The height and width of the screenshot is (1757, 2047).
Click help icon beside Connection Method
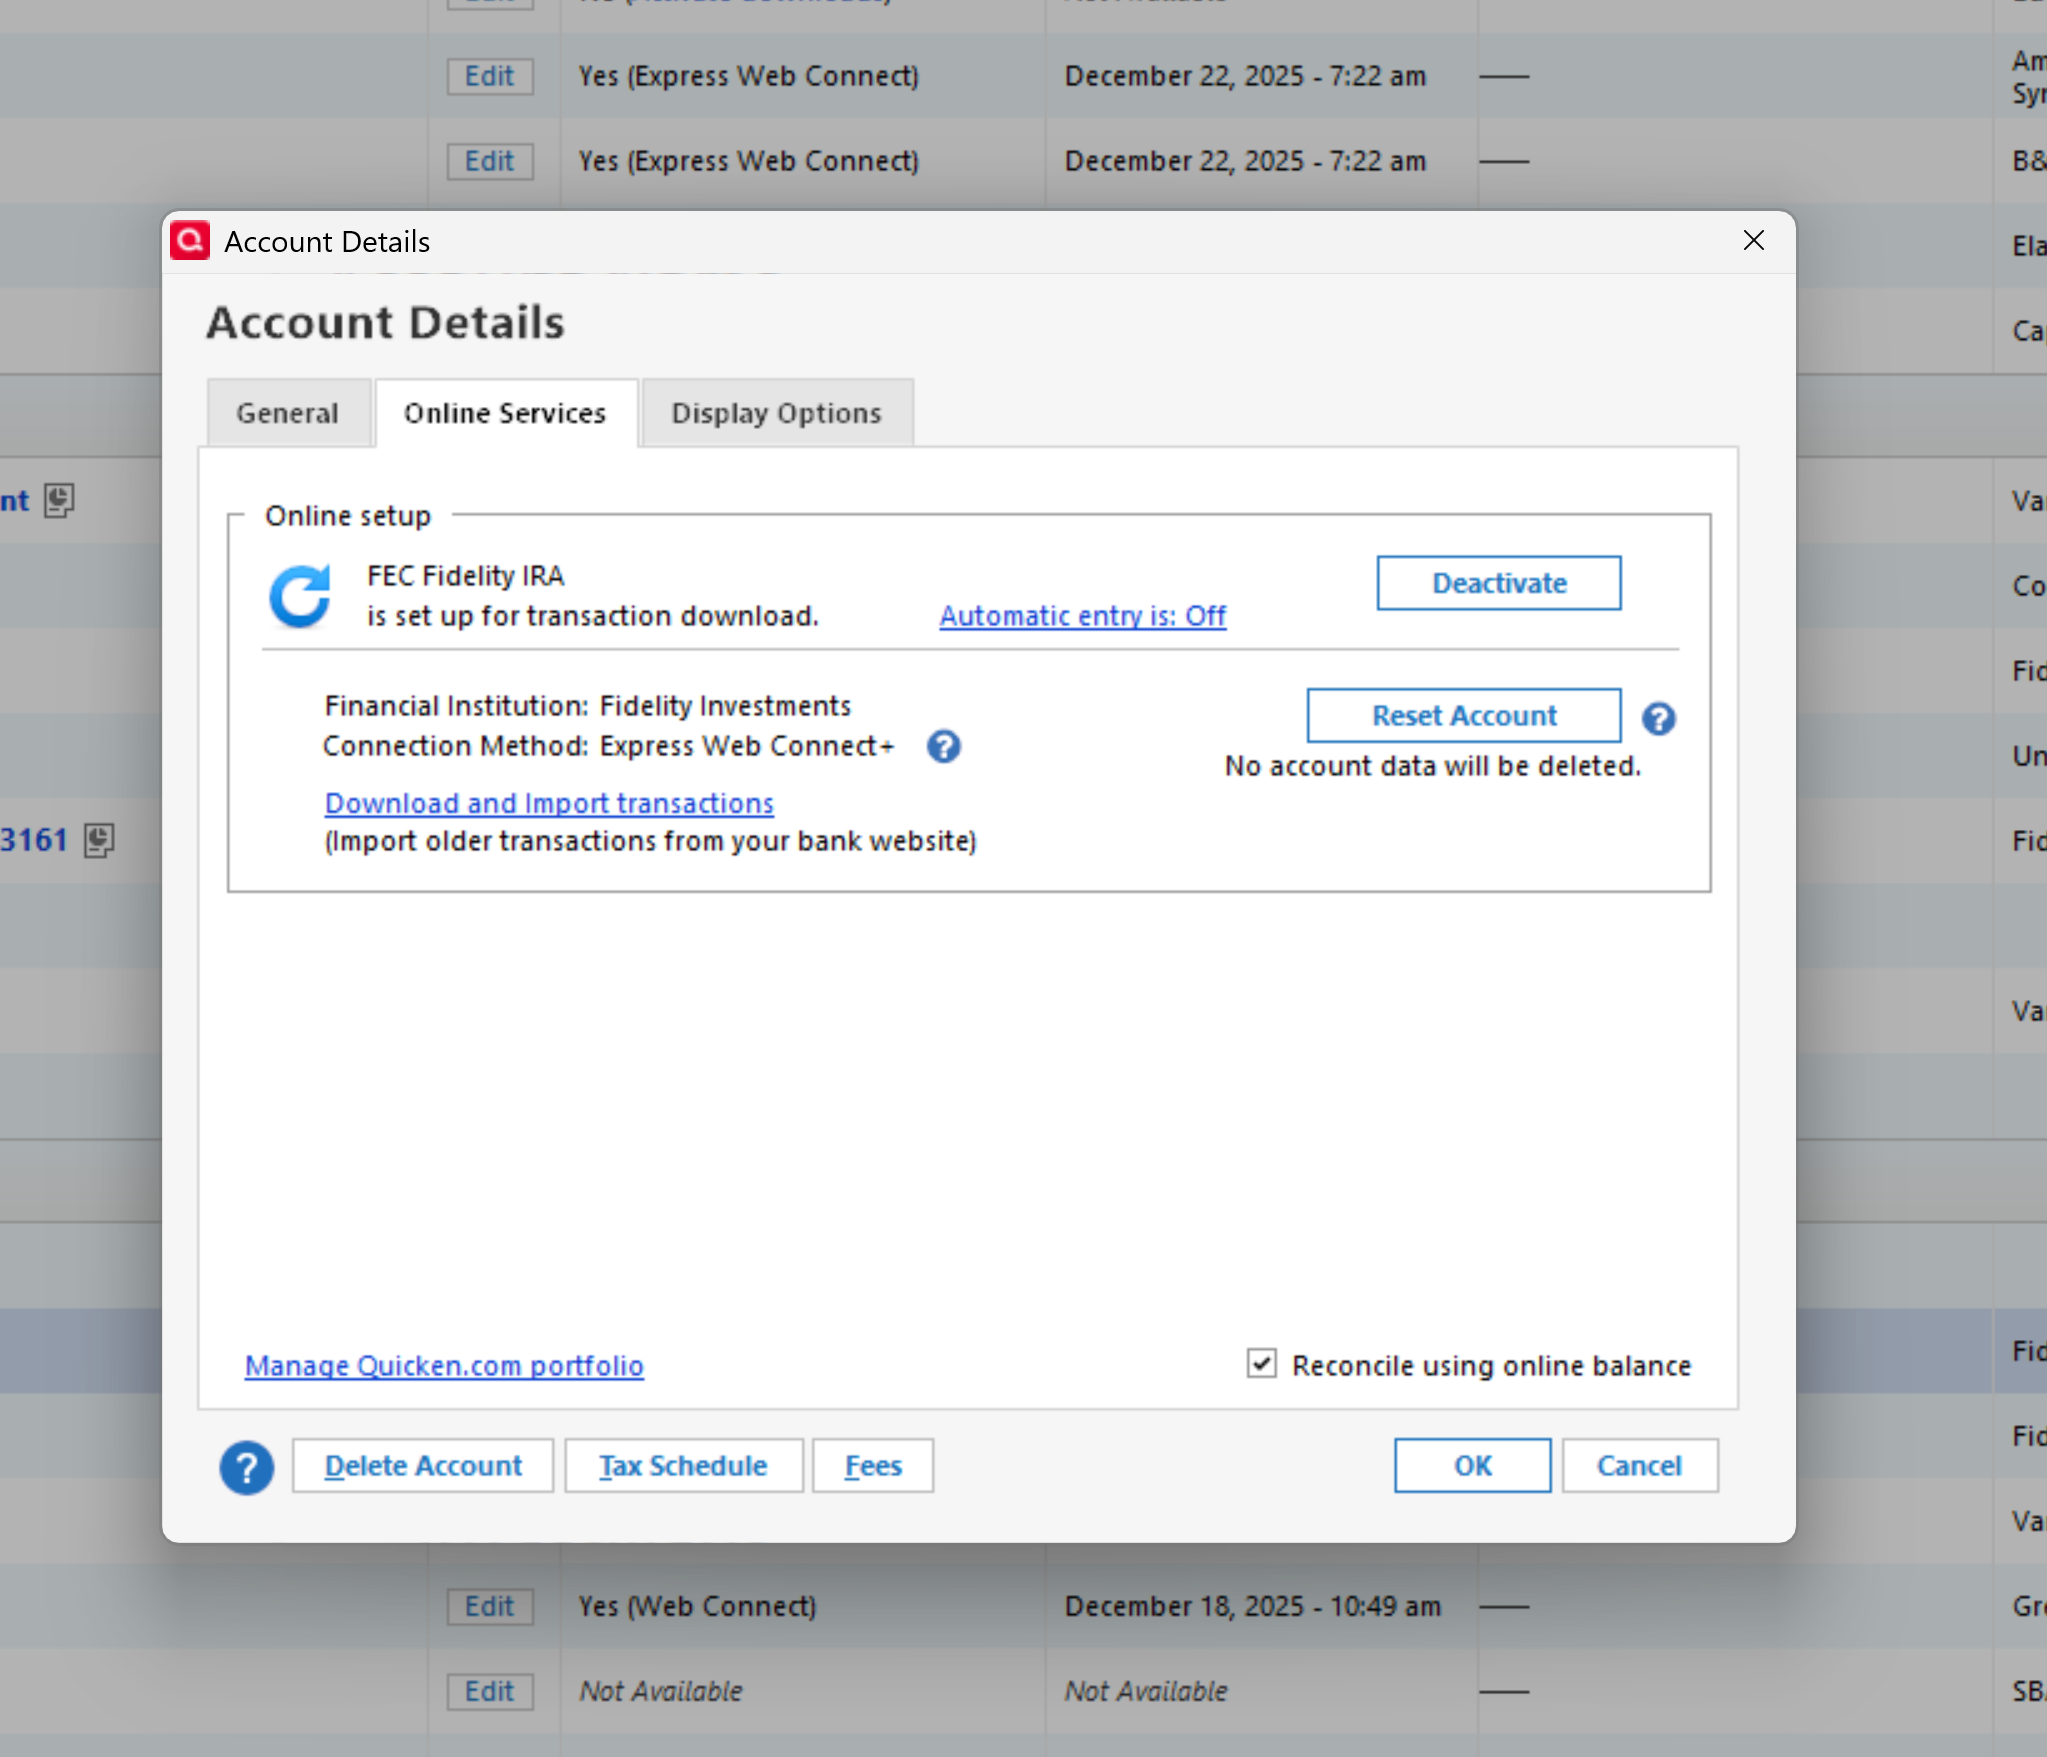[x=943, y=746]
